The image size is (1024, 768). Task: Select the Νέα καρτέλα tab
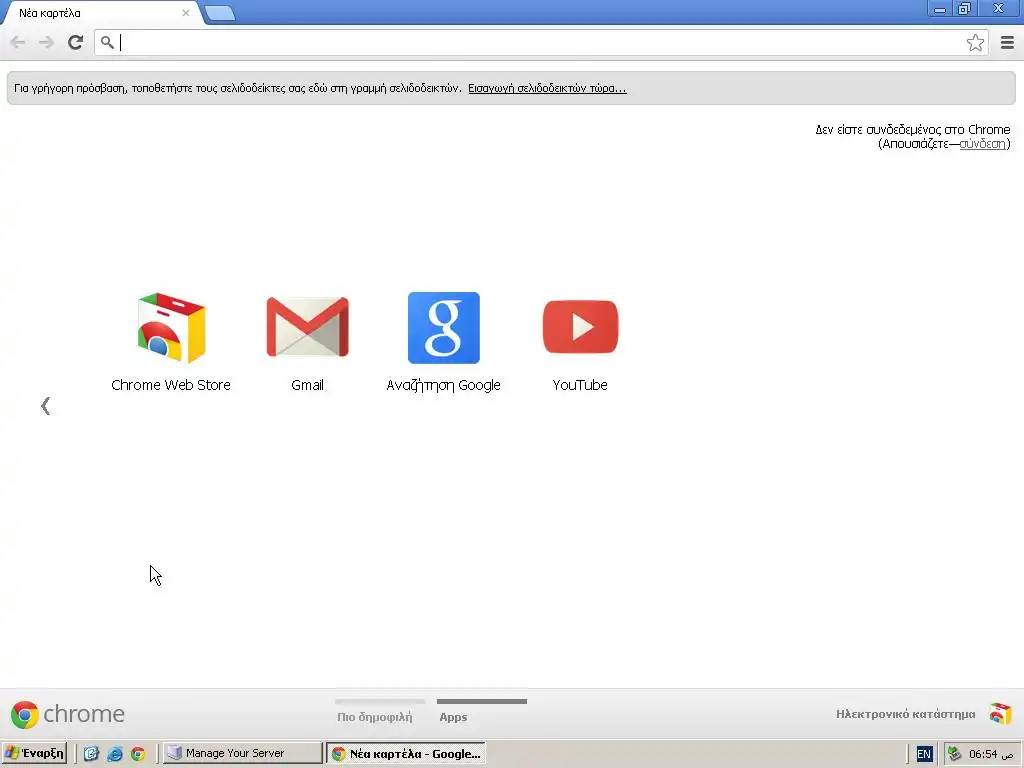coord(101,13)
